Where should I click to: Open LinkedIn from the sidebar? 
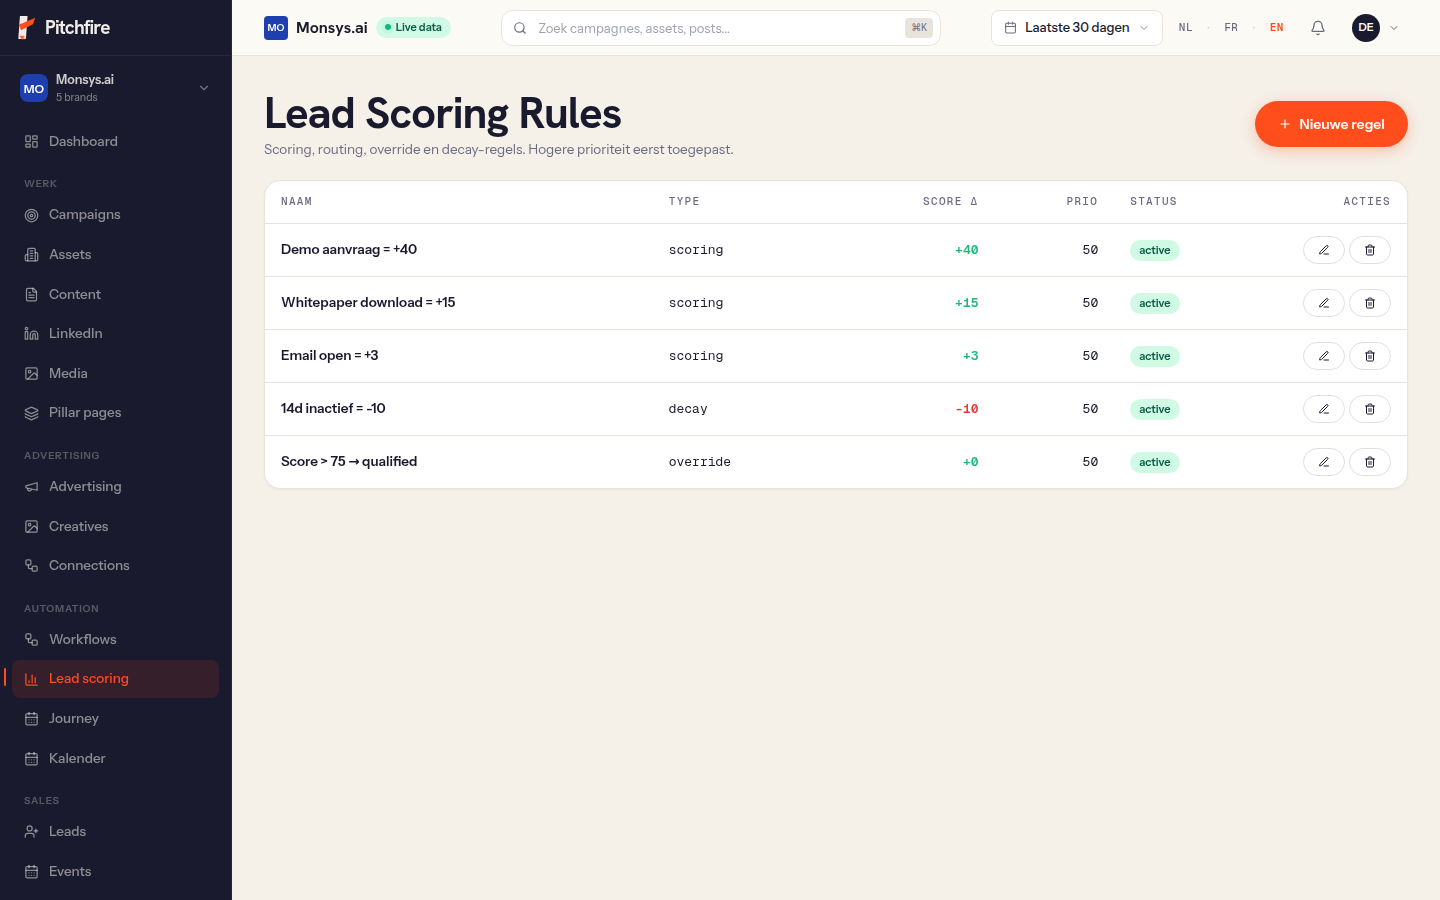tap(115, 333)
